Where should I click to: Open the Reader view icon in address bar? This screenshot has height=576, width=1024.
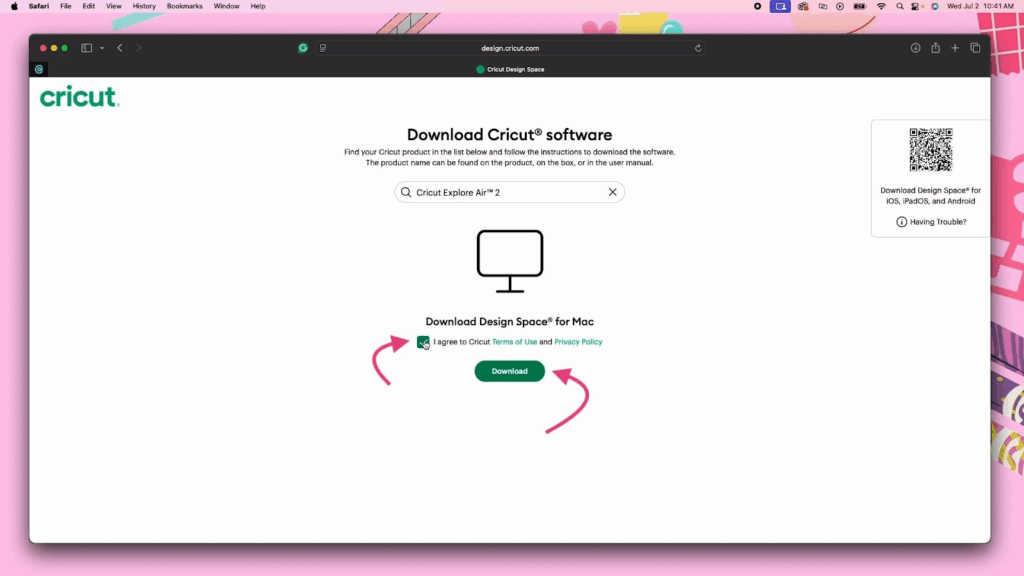[x=323, y=48]
